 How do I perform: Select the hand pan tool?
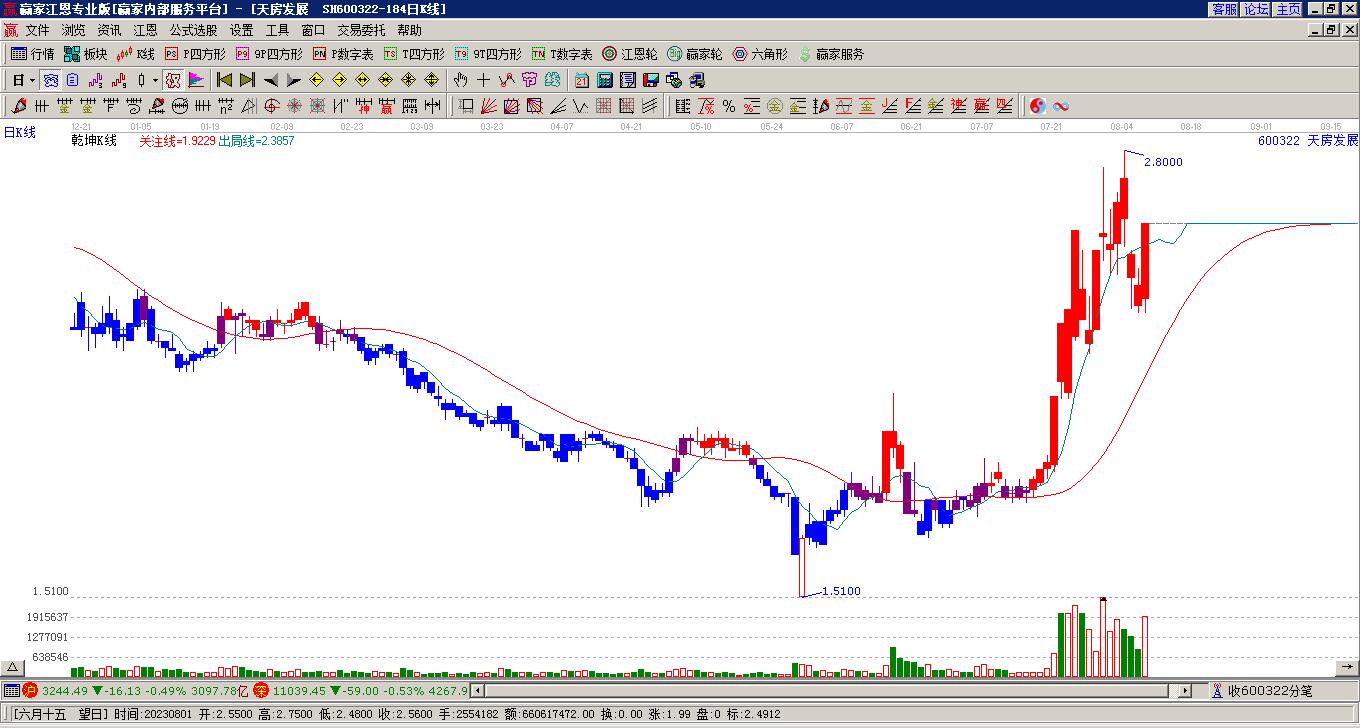pyautogui.click(x=460, y=80)
